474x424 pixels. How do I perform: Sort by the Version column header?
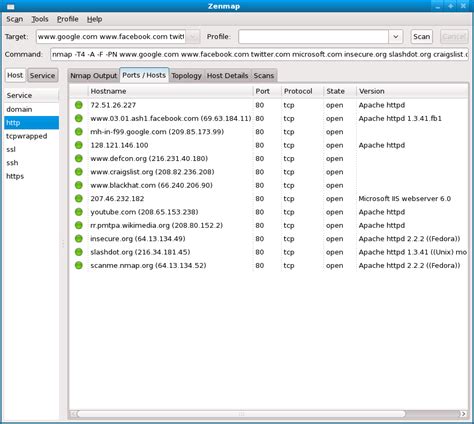[412, 91]
